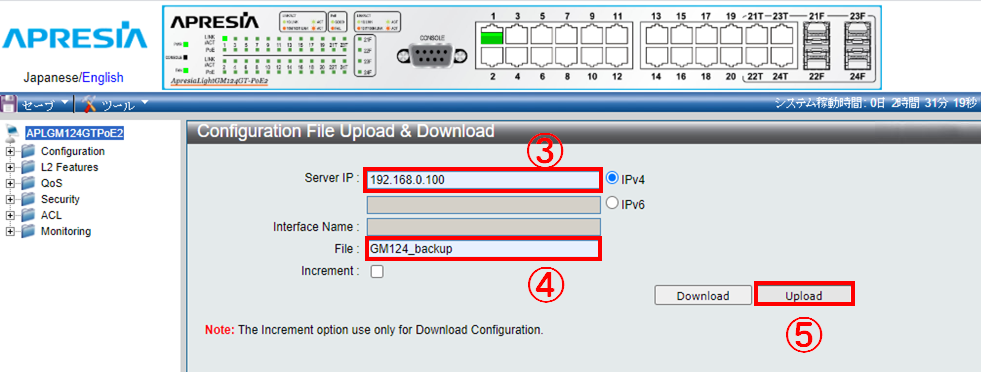This screenshot has height=372, width=981.
Task: Click the Security folder icon
Action: pos(28,199)
